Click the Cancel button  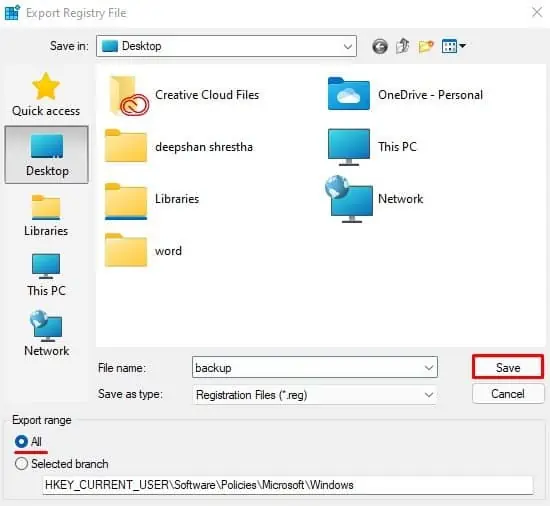[508, 394]
